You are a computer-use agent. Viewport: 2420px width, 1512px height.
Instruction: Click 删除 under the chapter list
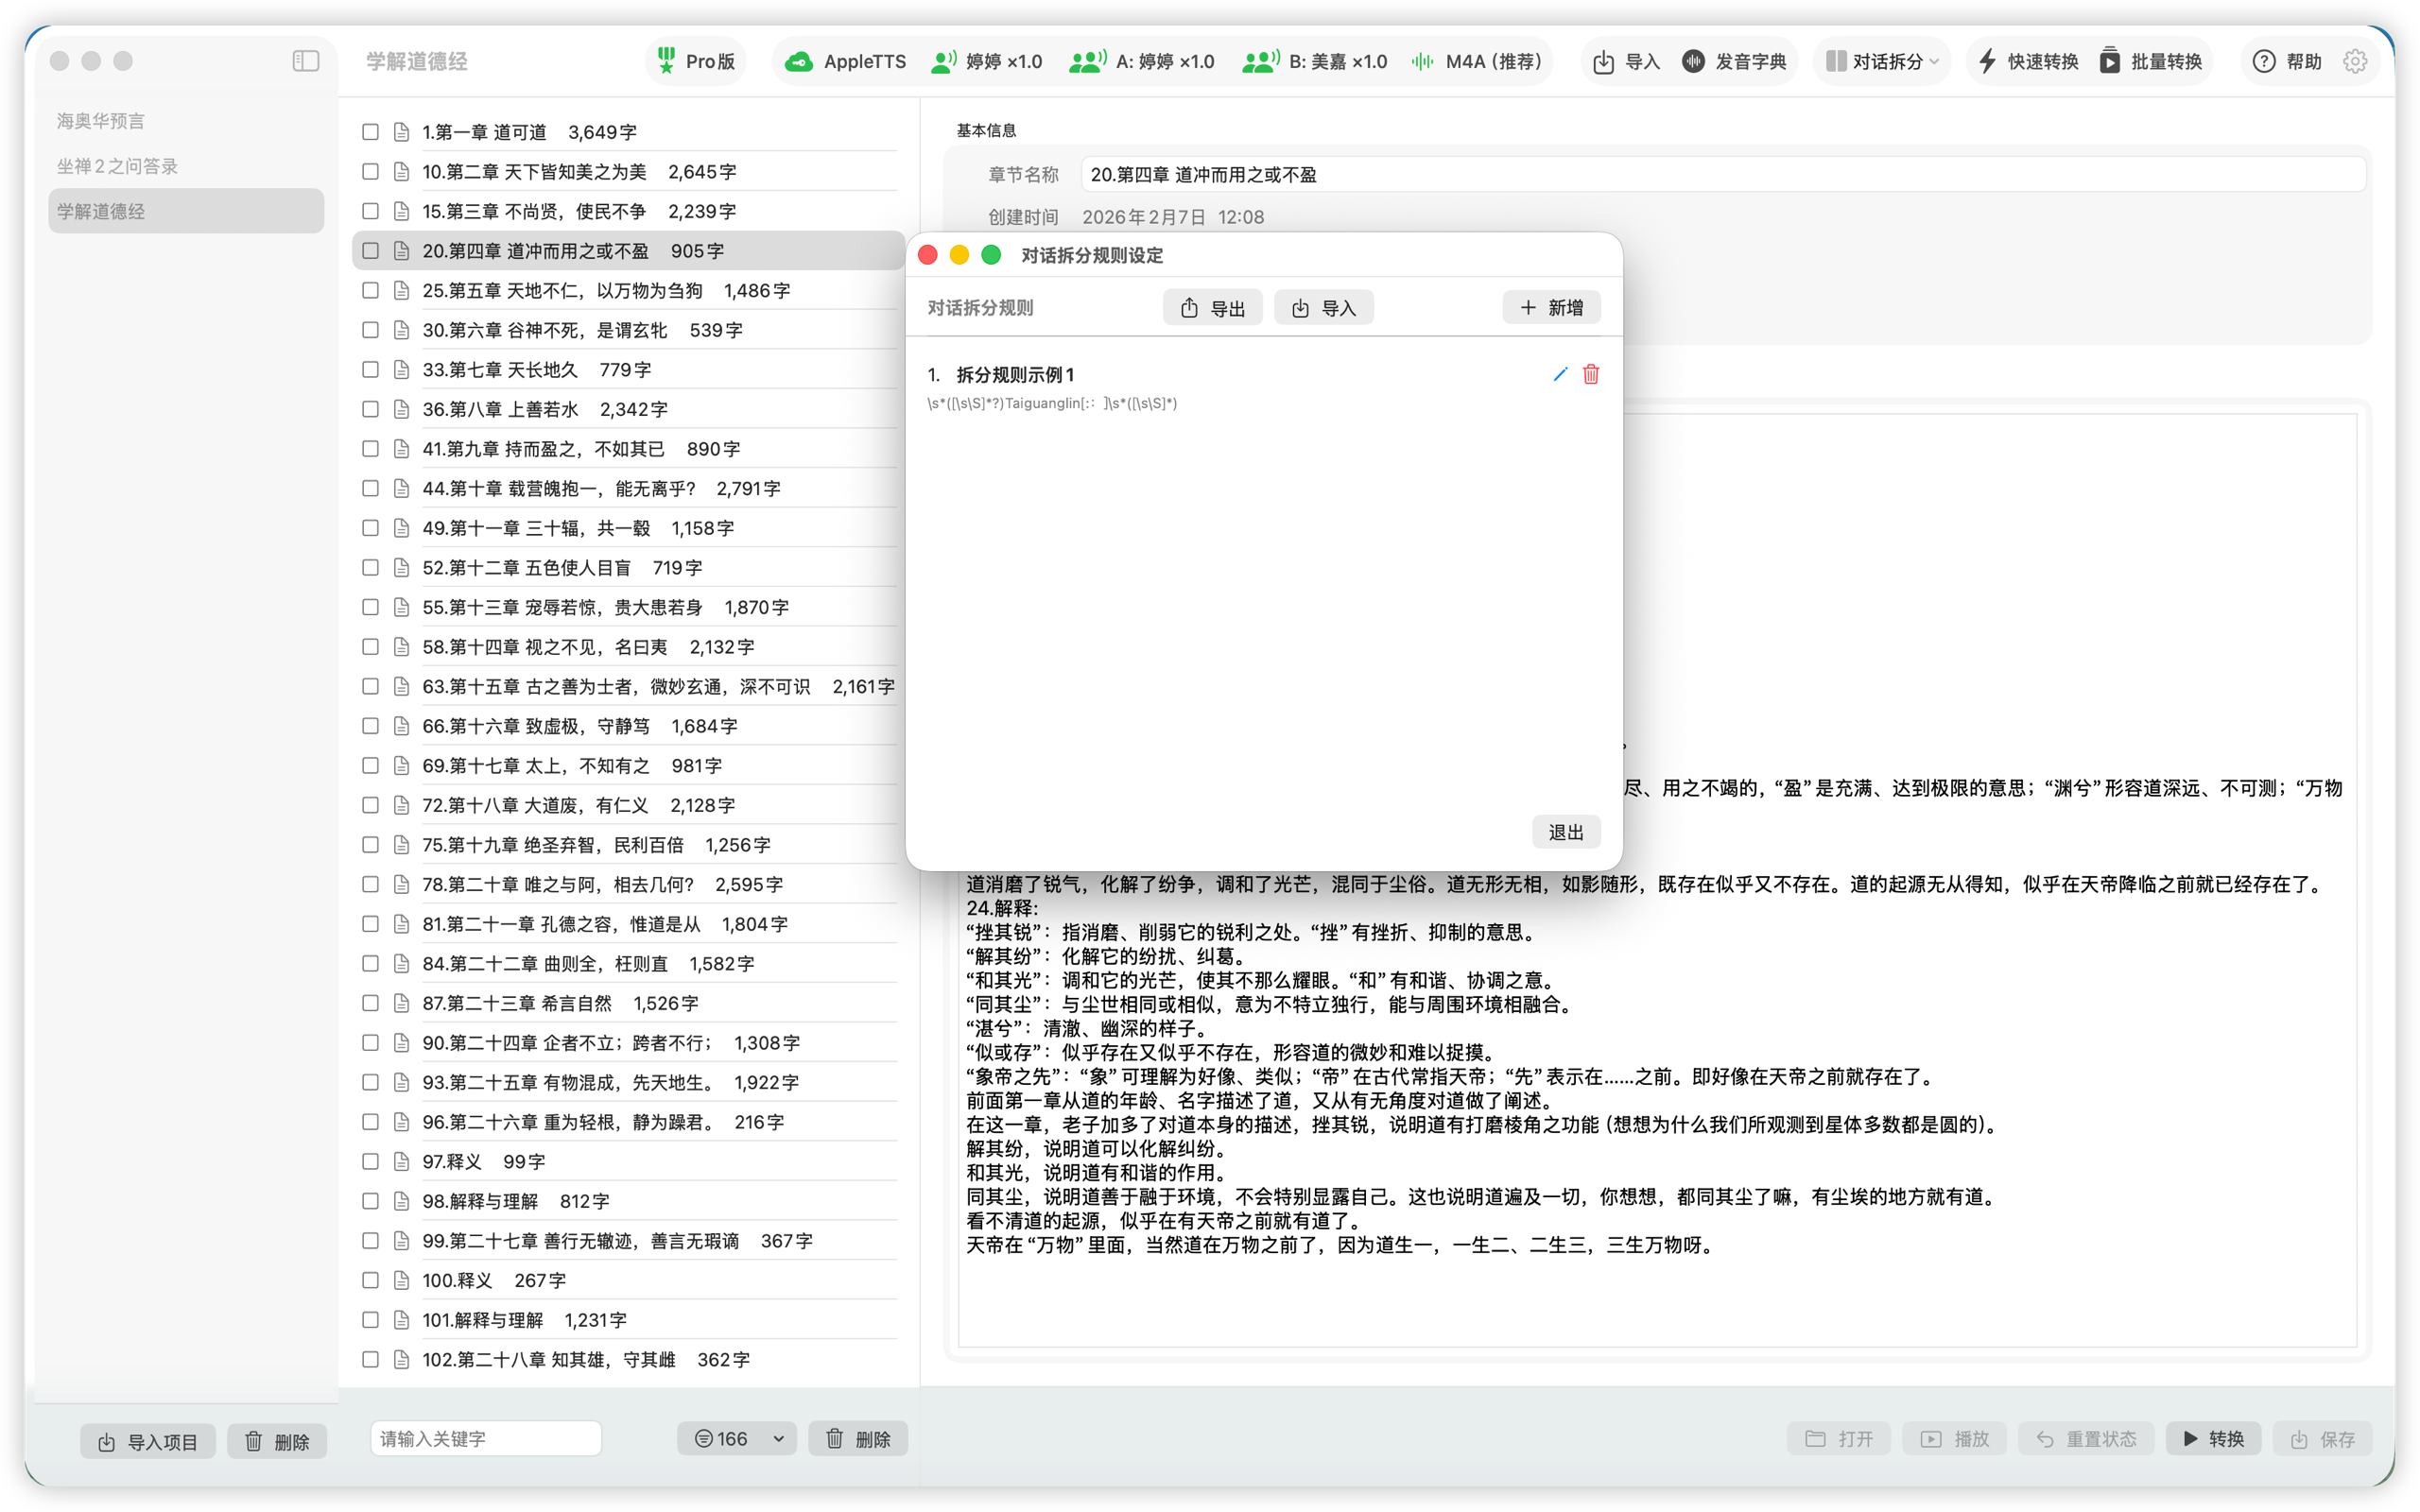[x=858, y=1438]
